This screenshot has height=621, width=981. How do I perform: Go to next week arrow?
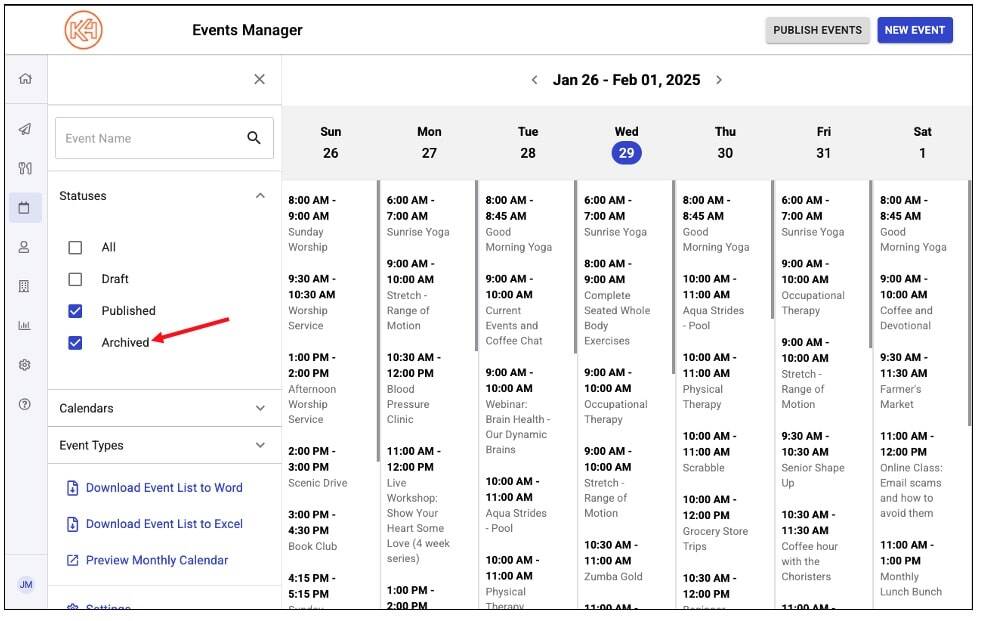point(719,80)
